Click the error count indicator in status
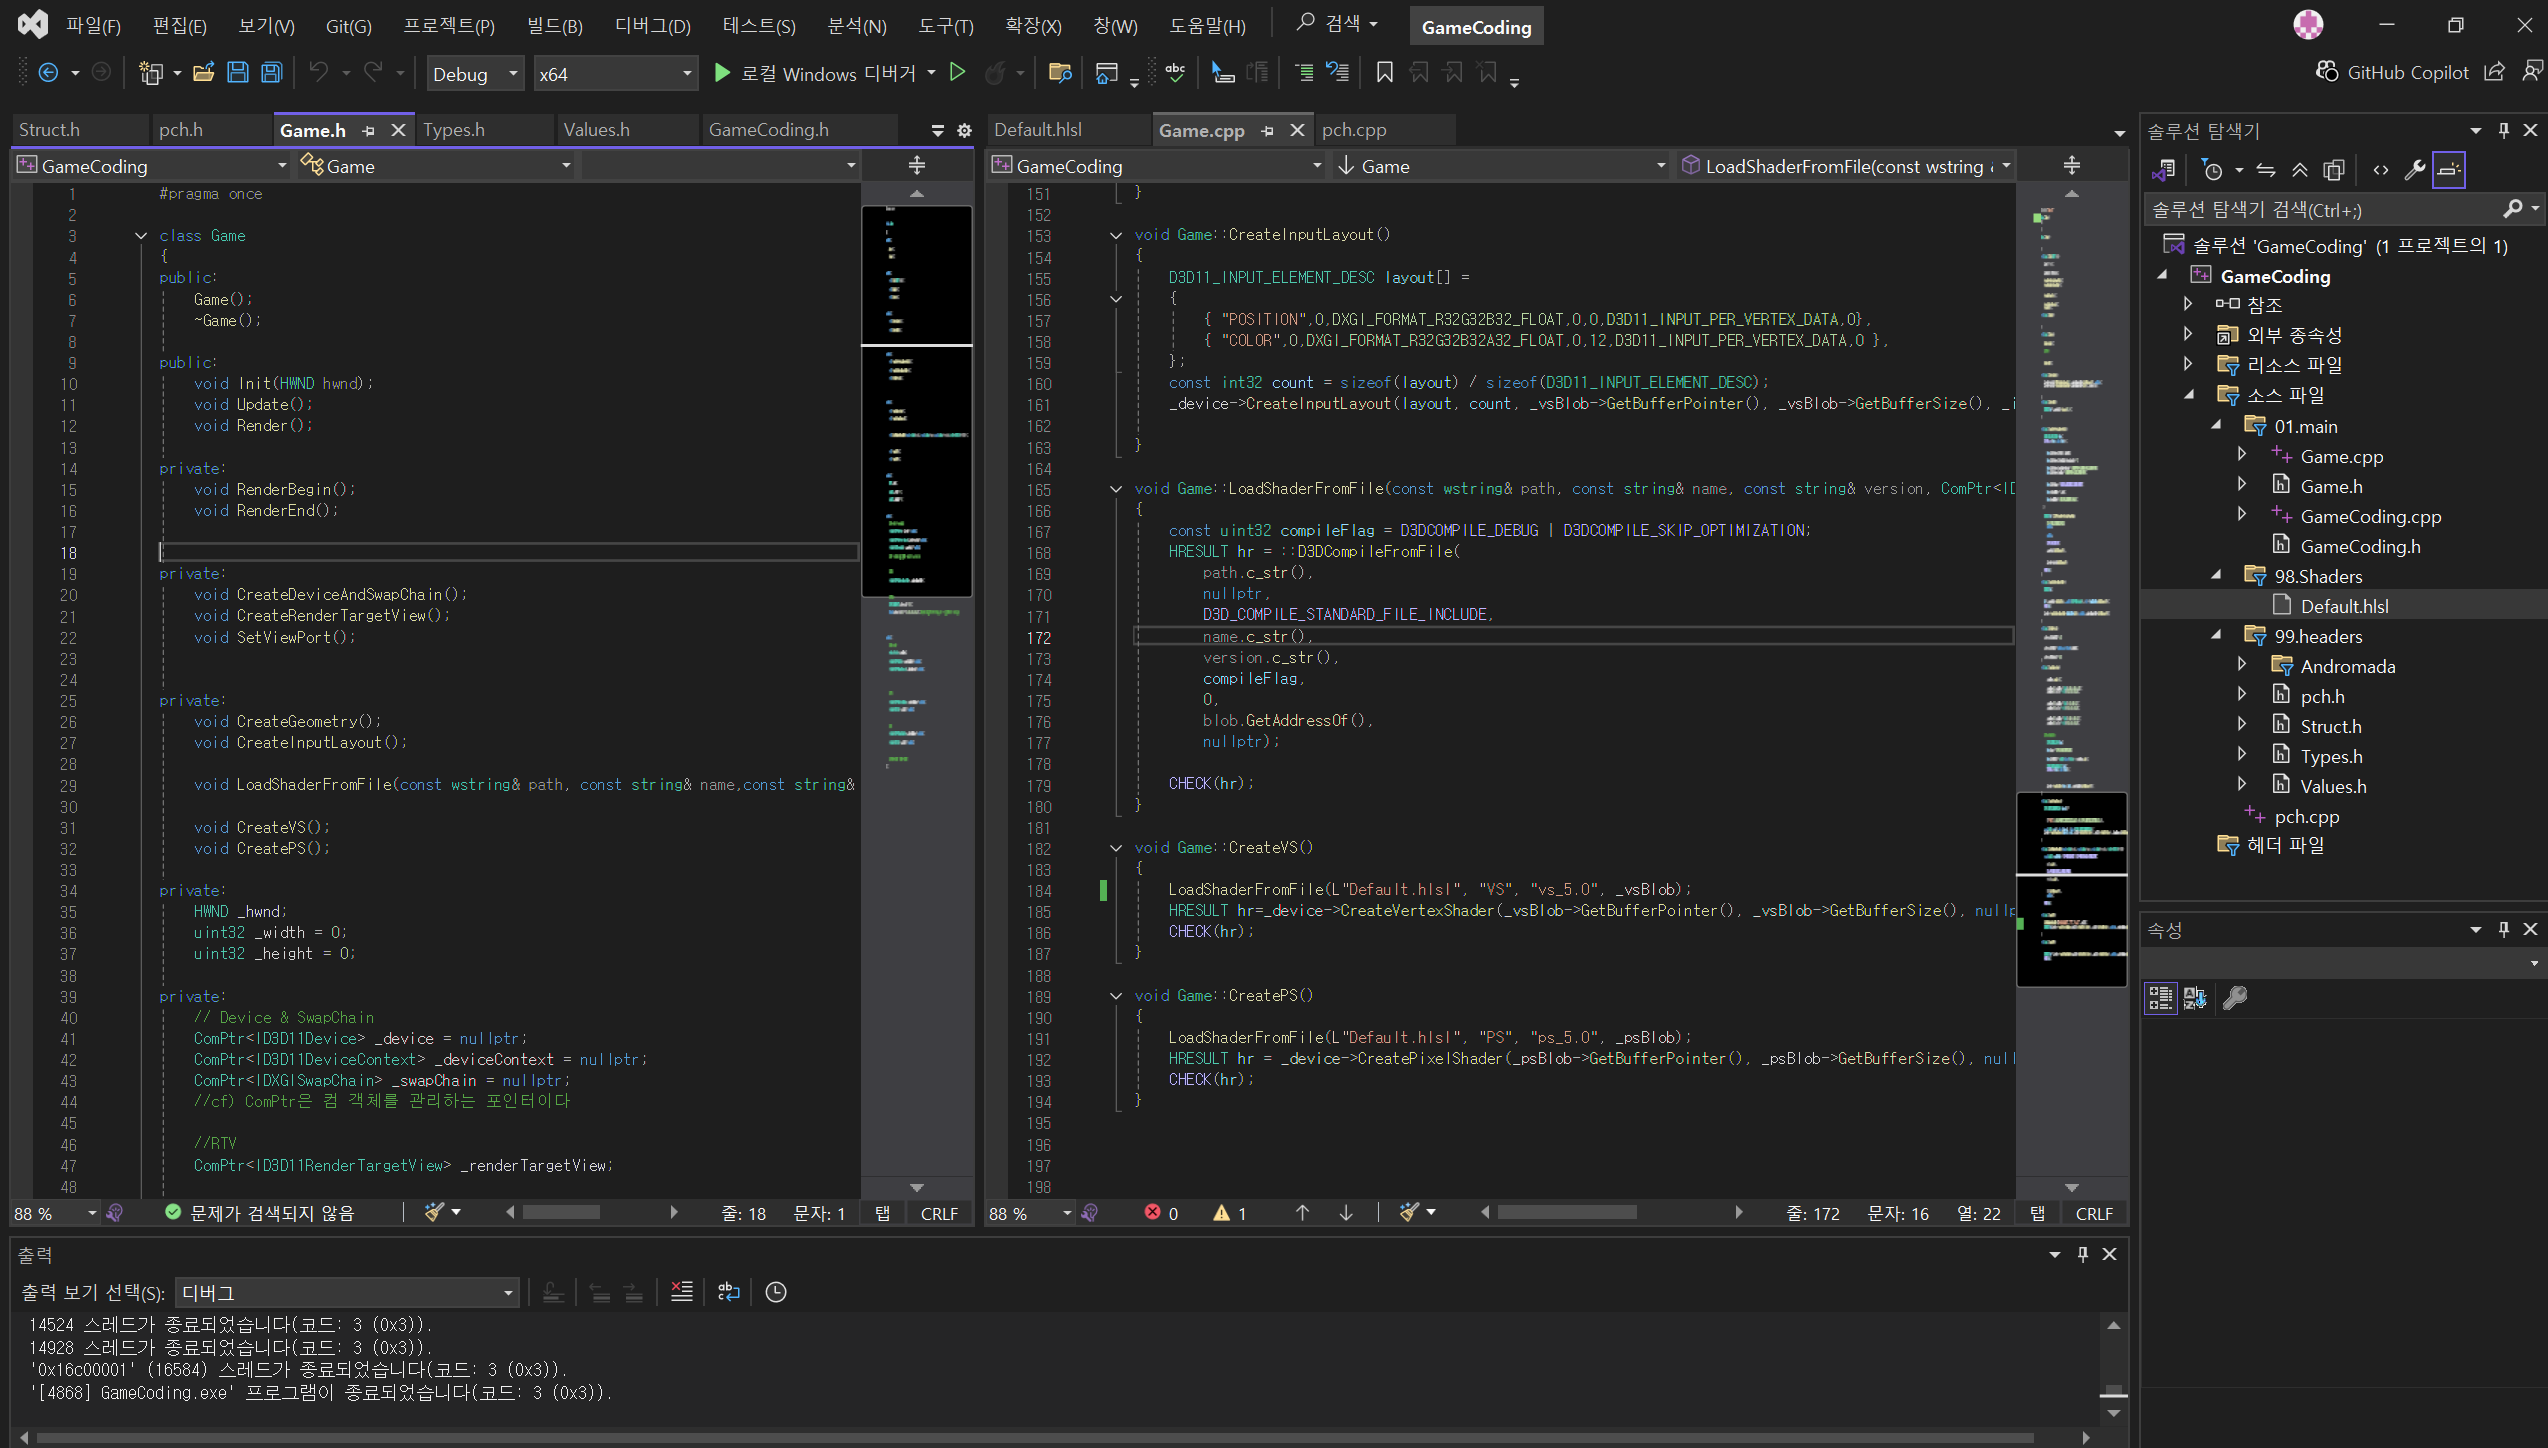The height and width of the screenshot is (1448, 2548). point(1161,1213)
